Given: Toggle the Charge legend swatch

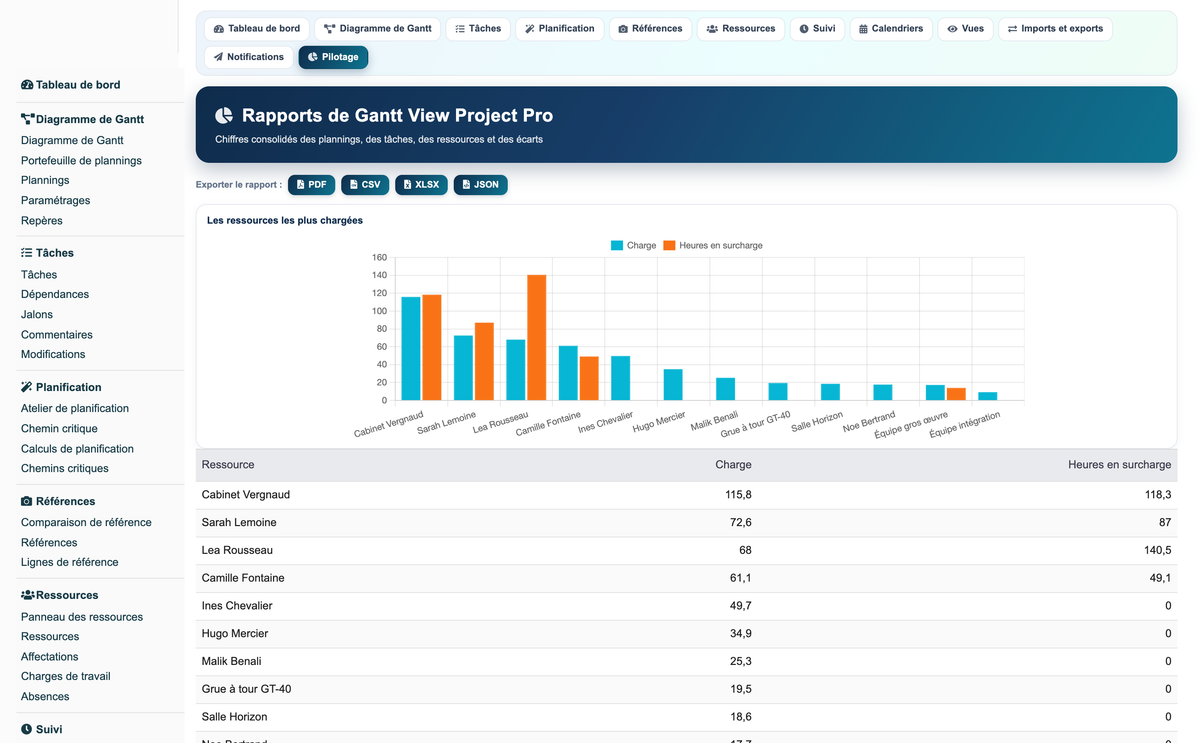Looking at the screenshot, I should [x=617, y=245].
